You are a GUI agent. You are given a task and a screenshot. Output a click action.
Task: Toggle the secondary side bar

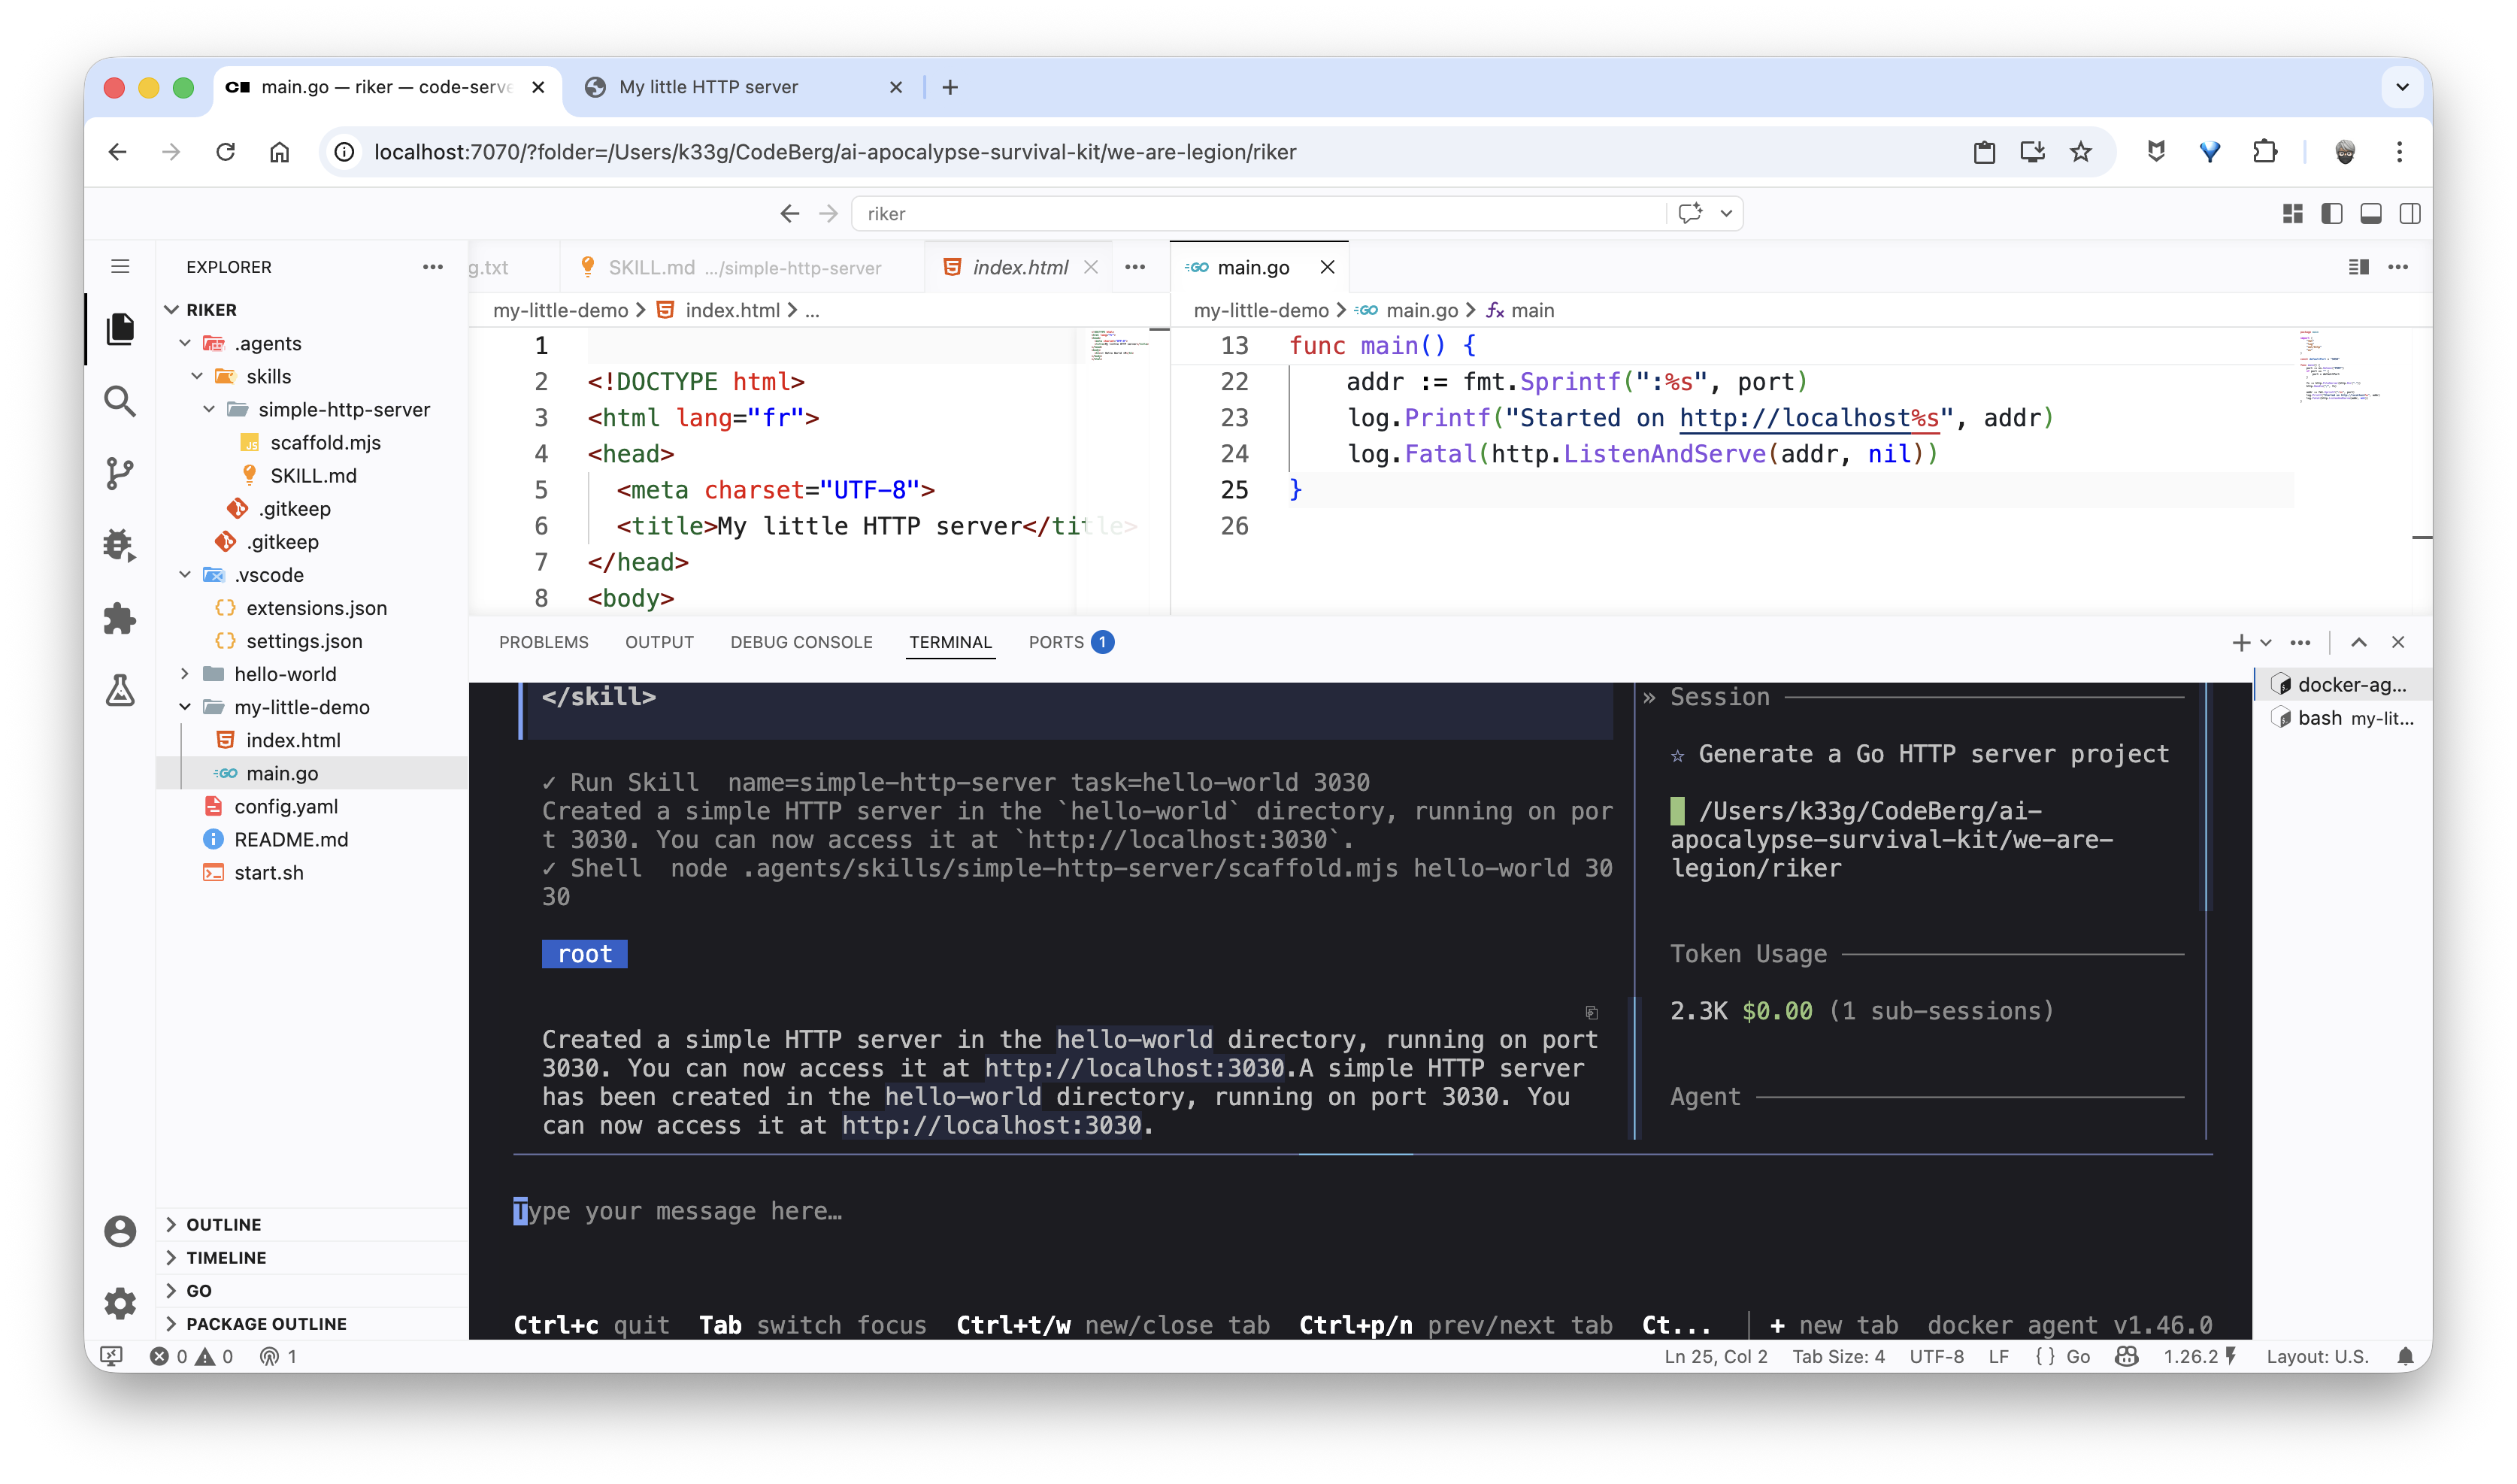point(2409,213)
